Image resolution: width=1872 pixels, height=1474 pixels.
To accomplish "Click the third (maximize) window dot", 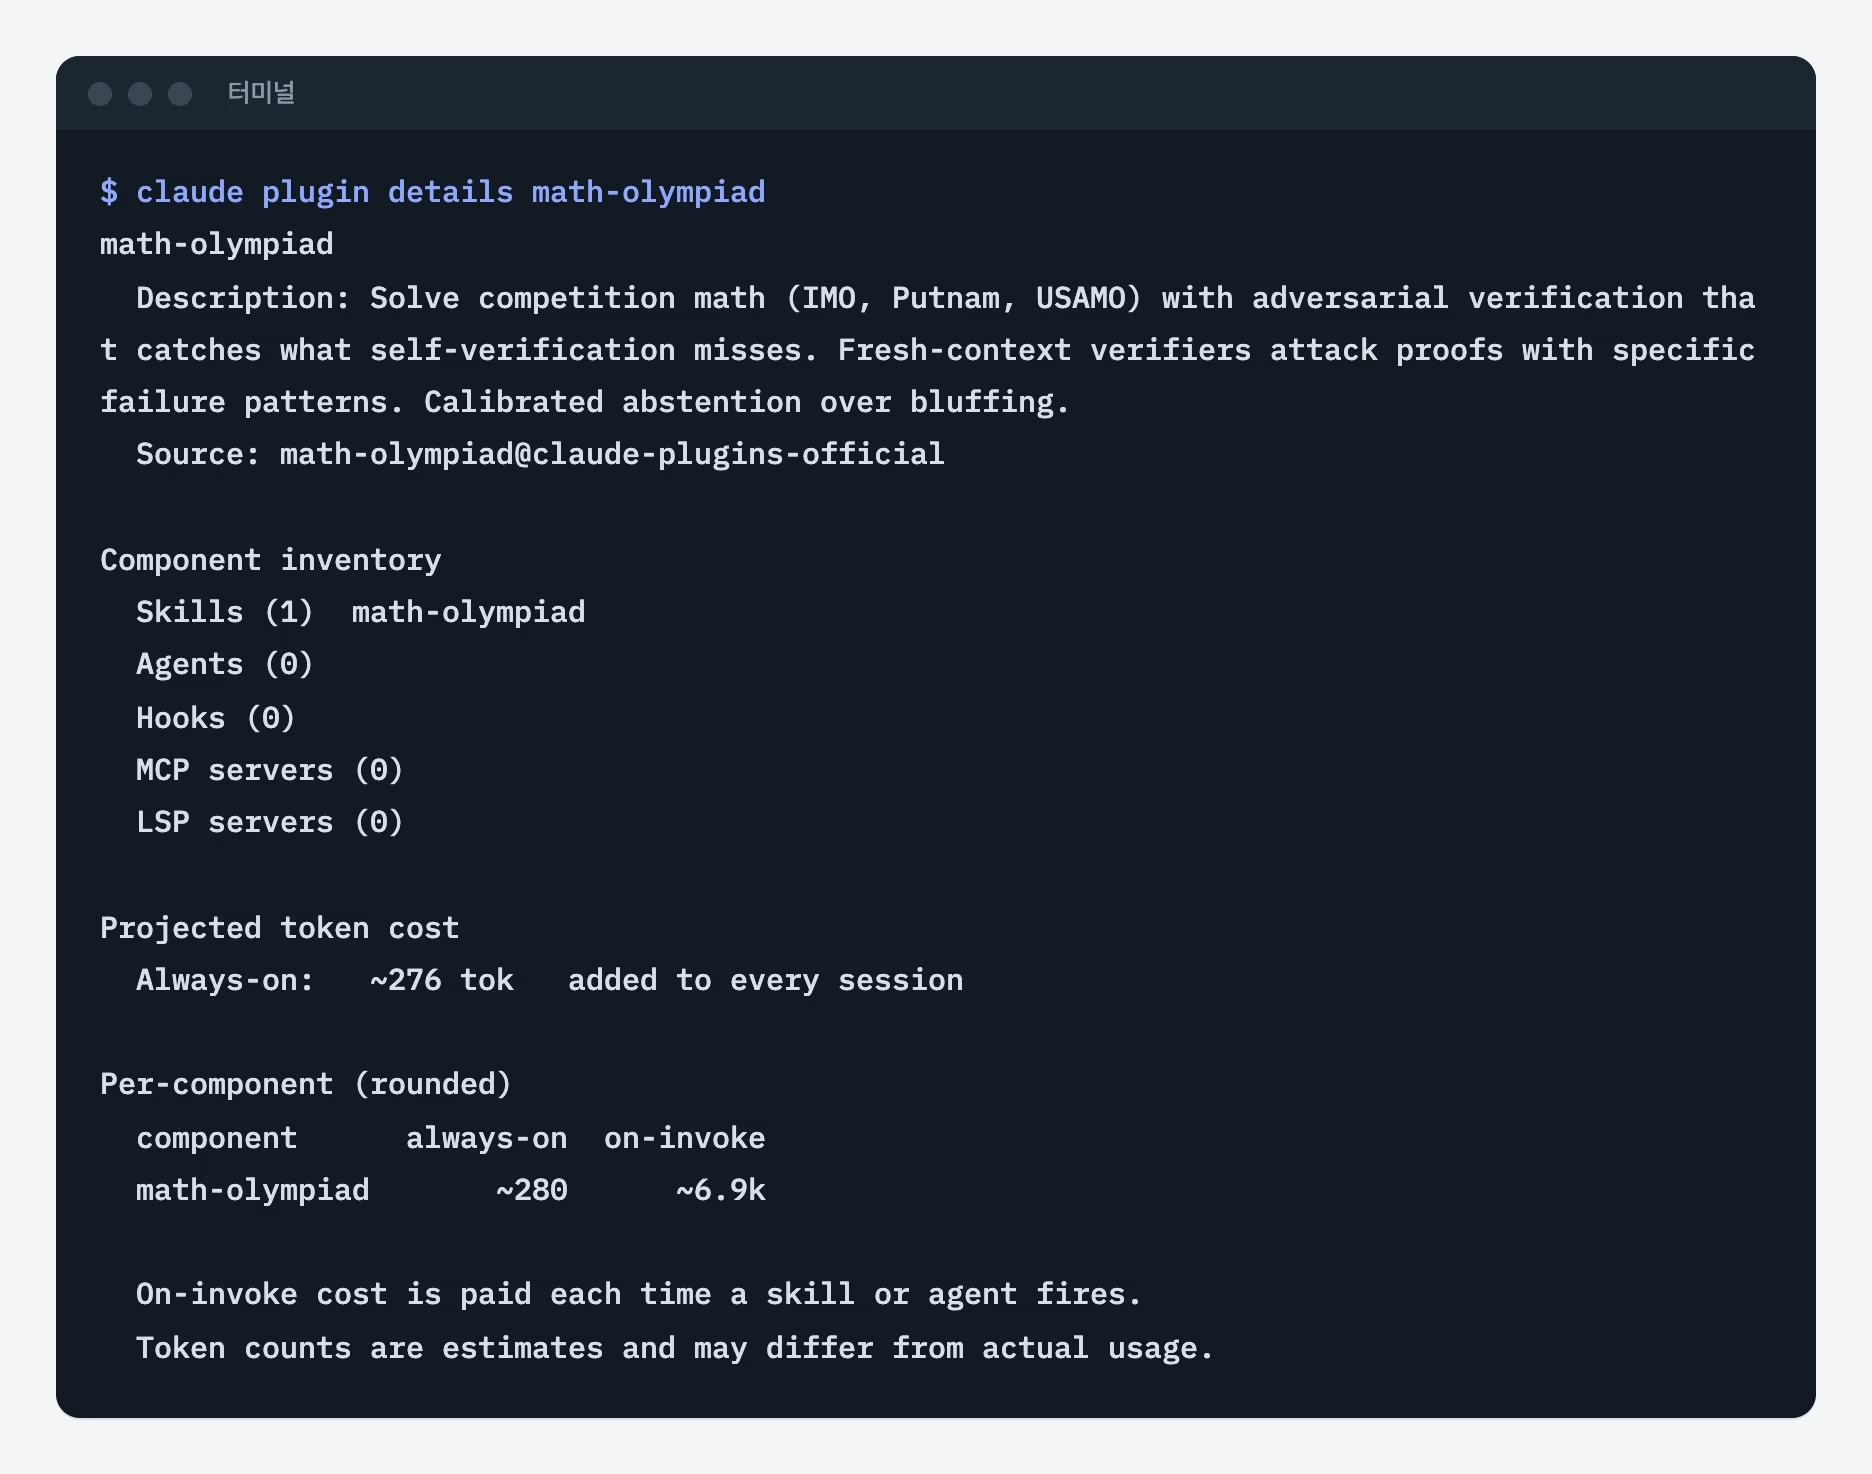I will tap(180, 94).
